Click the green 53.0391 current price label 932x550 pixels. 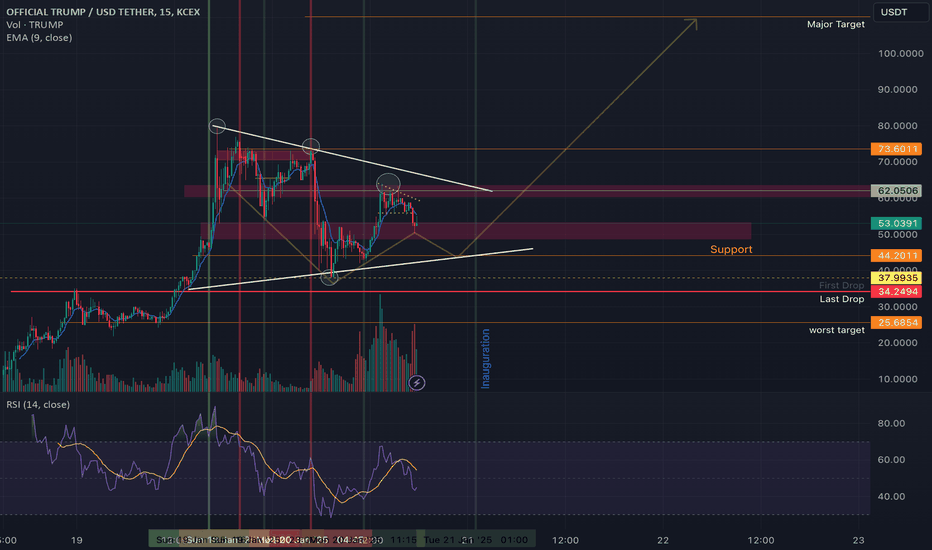click(x=896, y=224)
